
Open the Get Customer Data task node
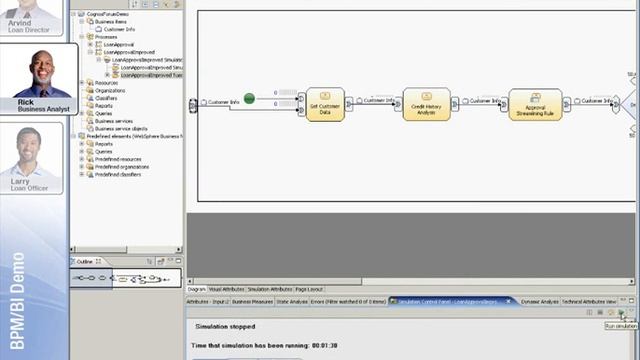click(x=325, y=104)
